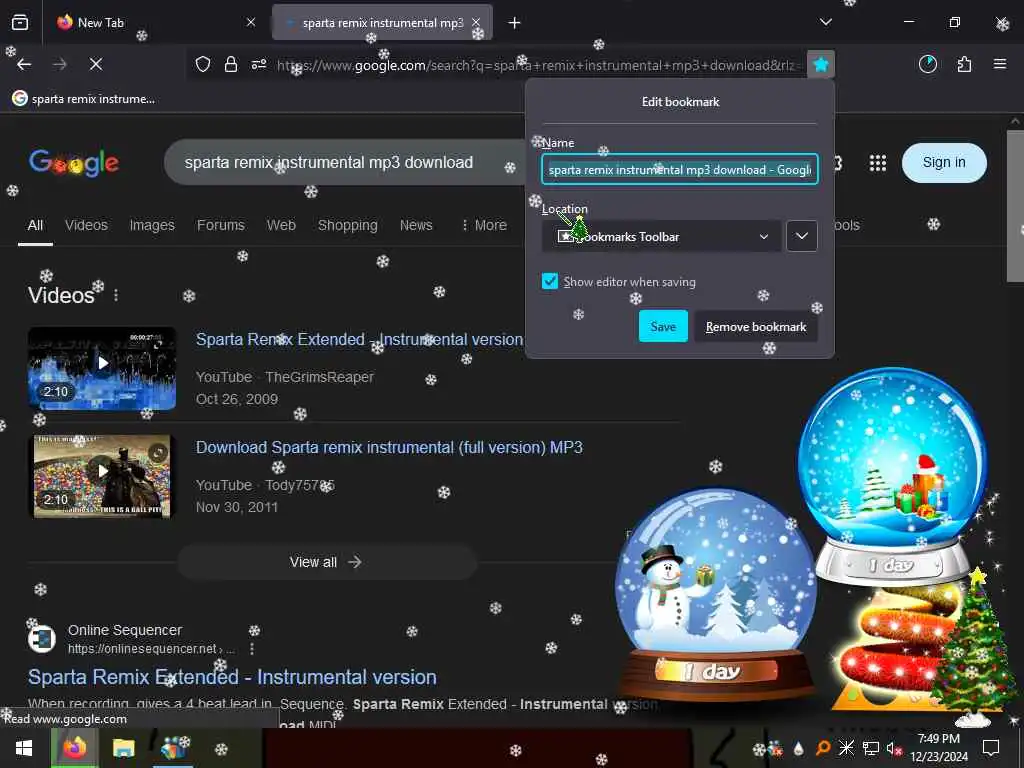Click the circular timer icon in the toolbar
Viewport: 1024px width, 768px height.
928,64
